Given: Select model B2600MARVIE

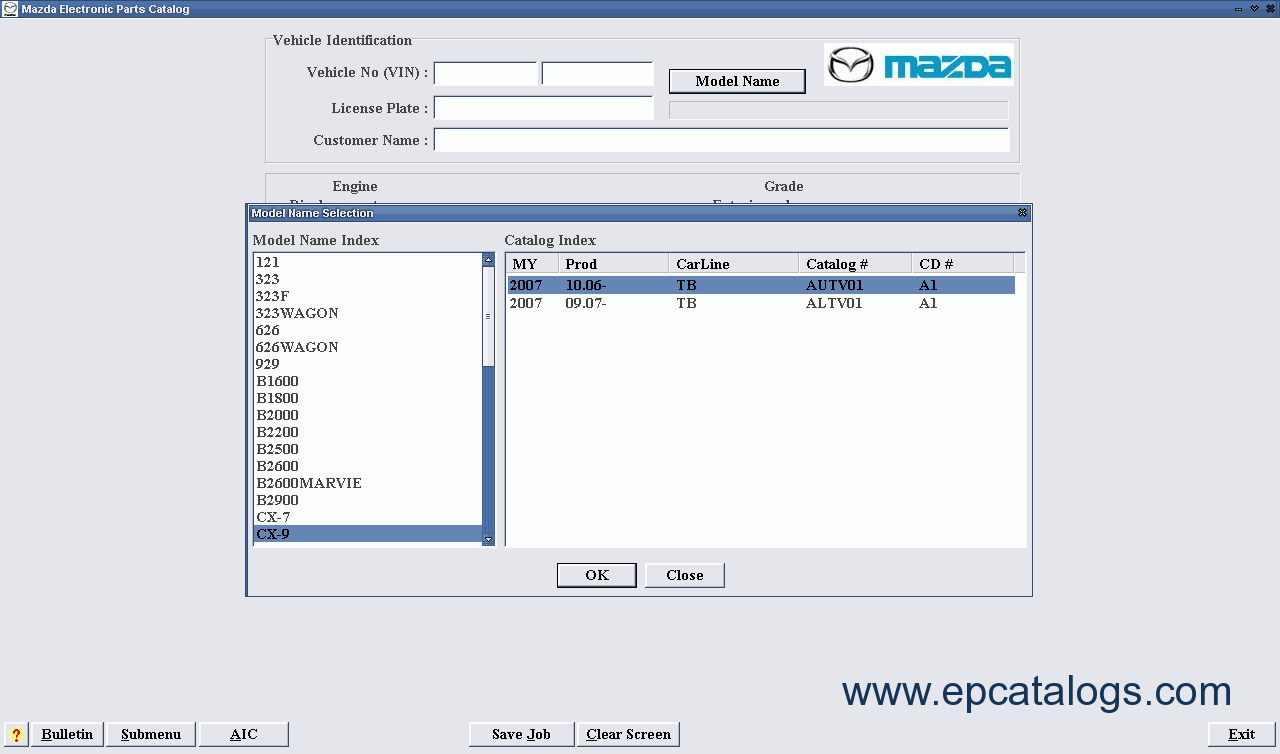Looking at the screenshot, I should (x=368, y=483).
